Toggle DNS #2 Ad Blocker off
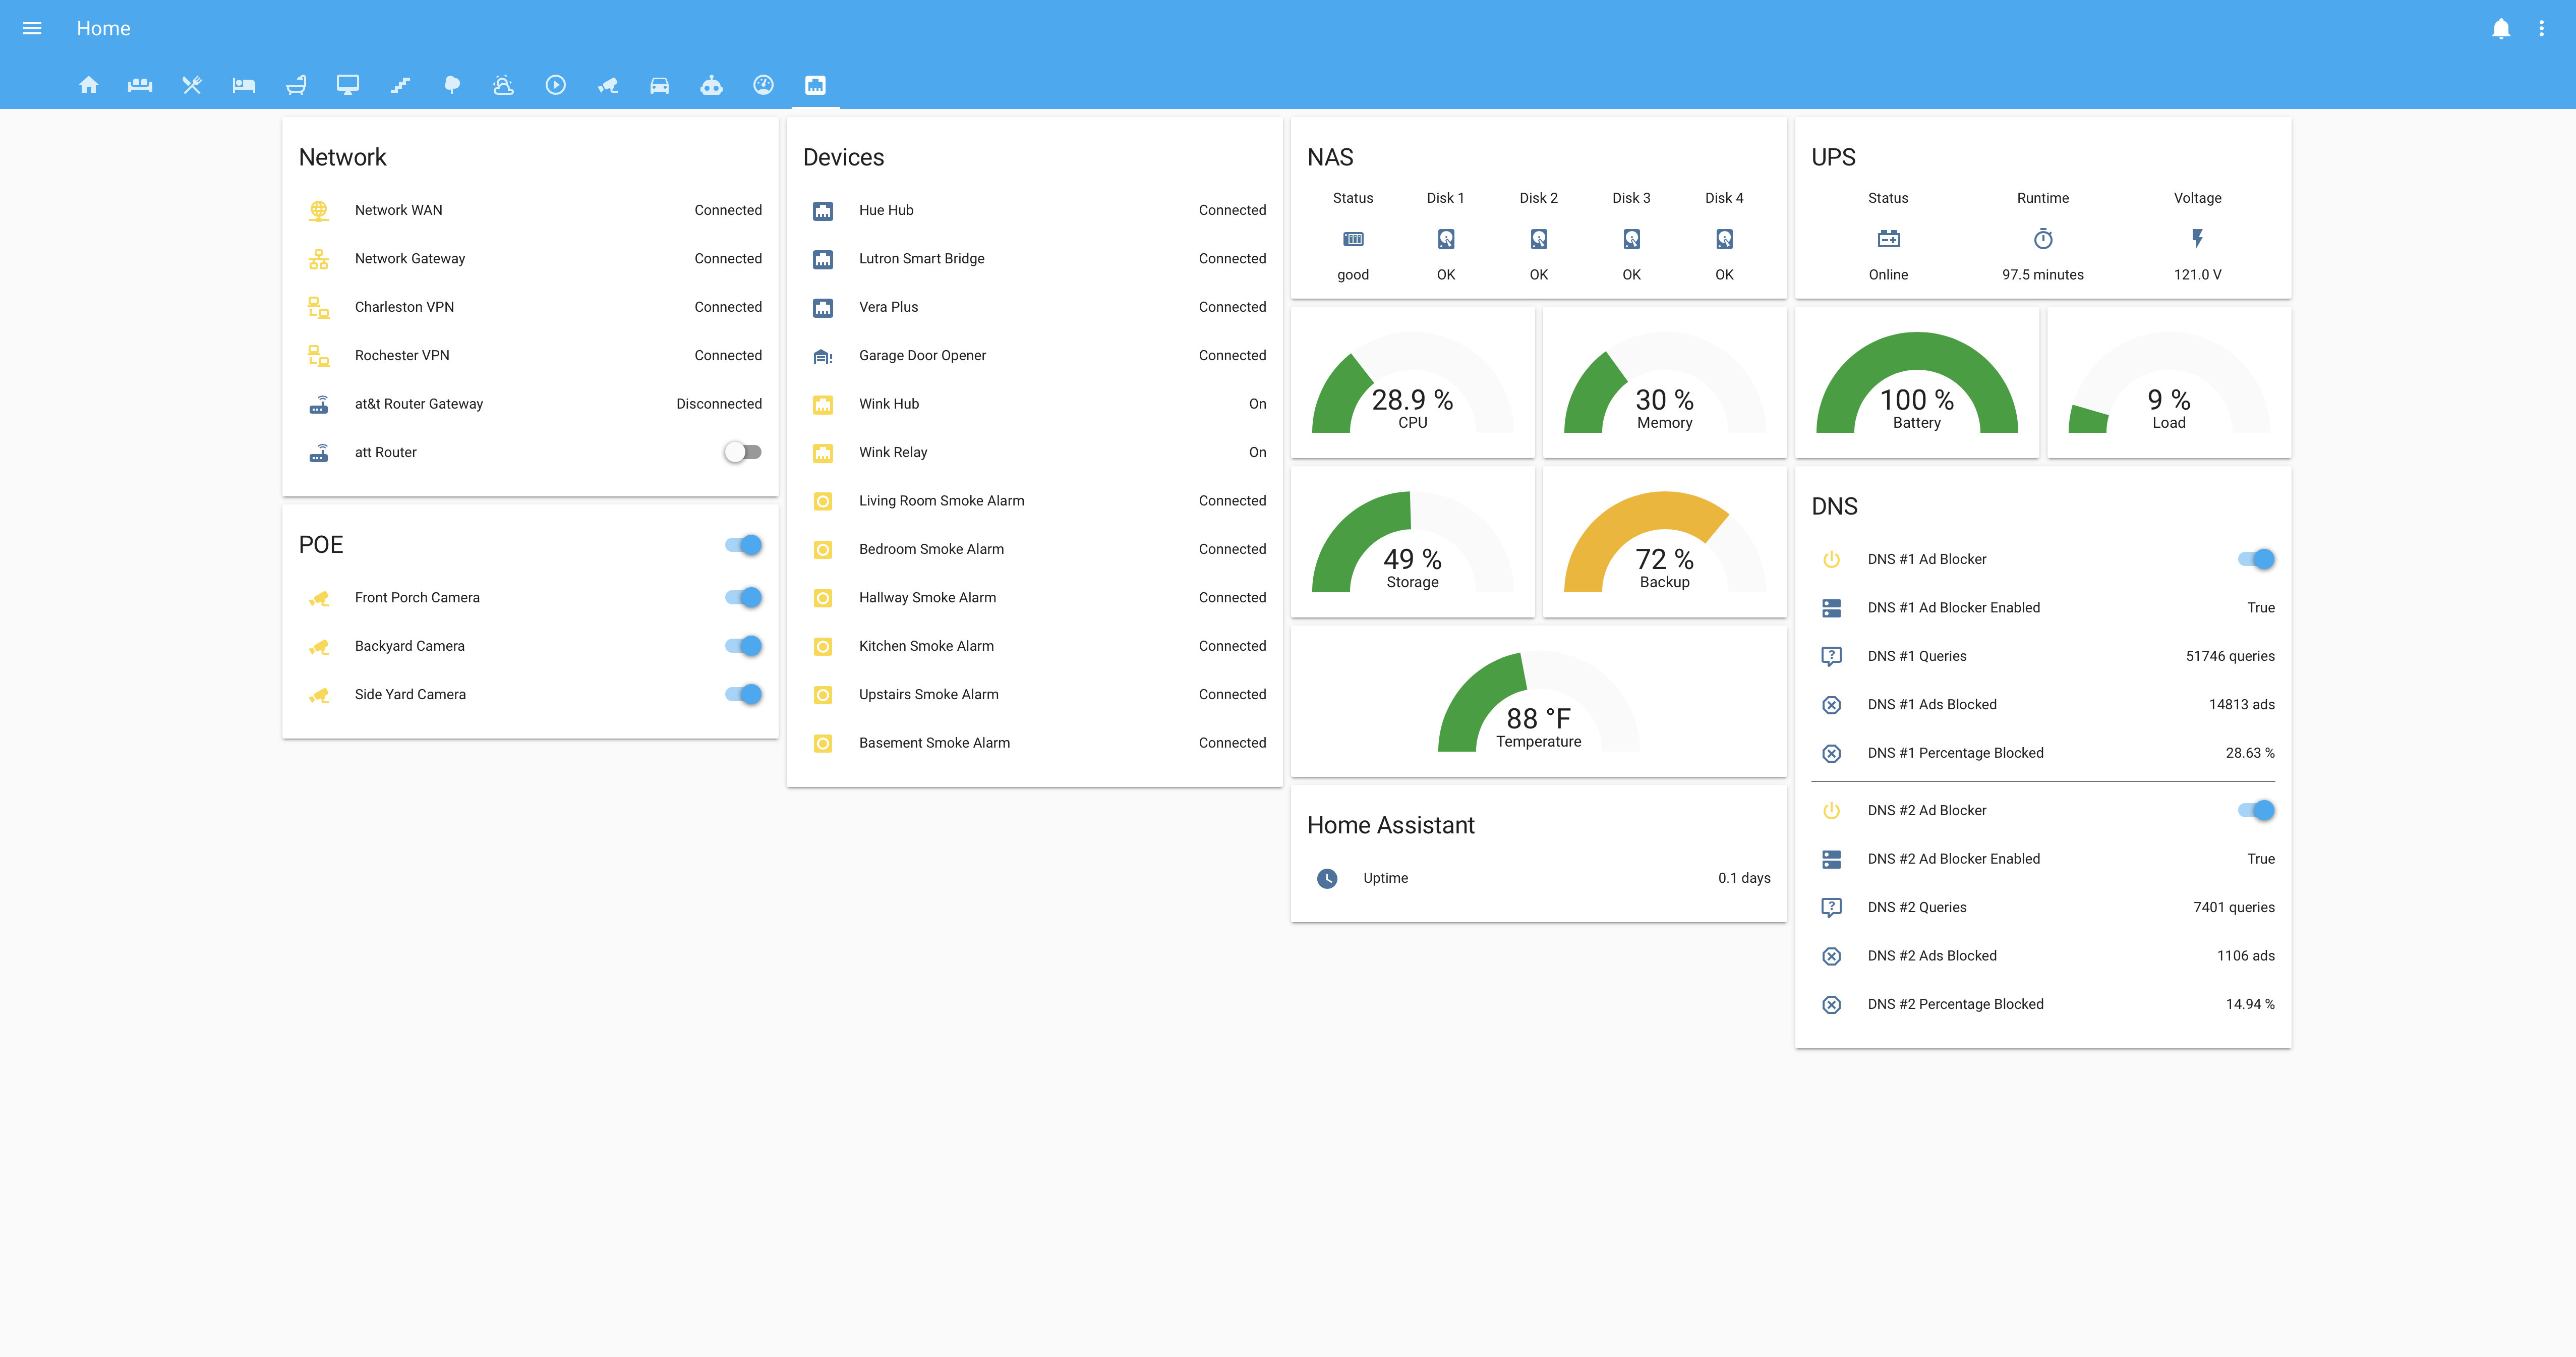The height and width of the screenshot is (1357, 2576). [2256, 810]
